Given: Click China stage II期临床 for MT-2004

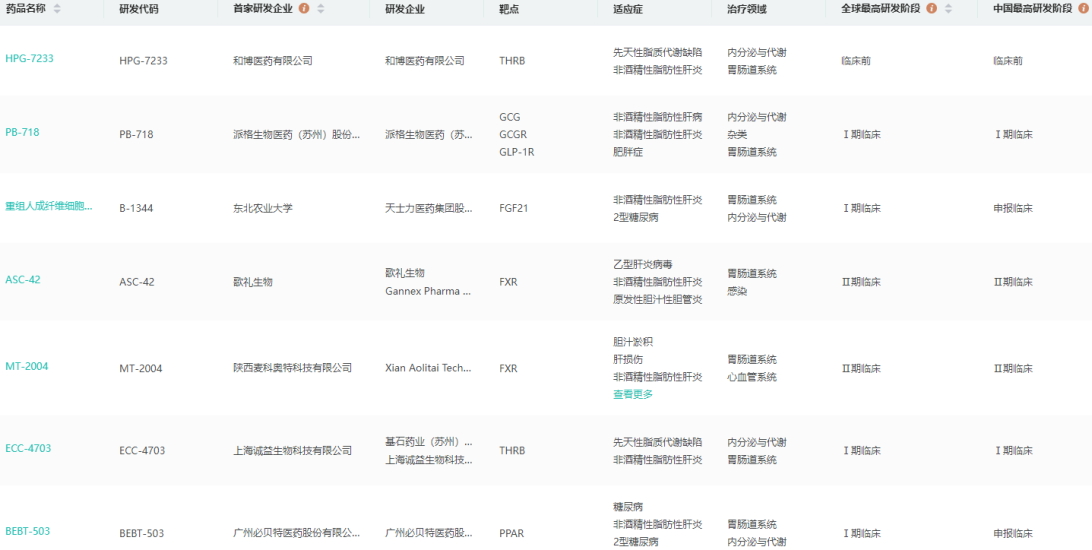Looking at the screenshot, I should [1013, 368].
